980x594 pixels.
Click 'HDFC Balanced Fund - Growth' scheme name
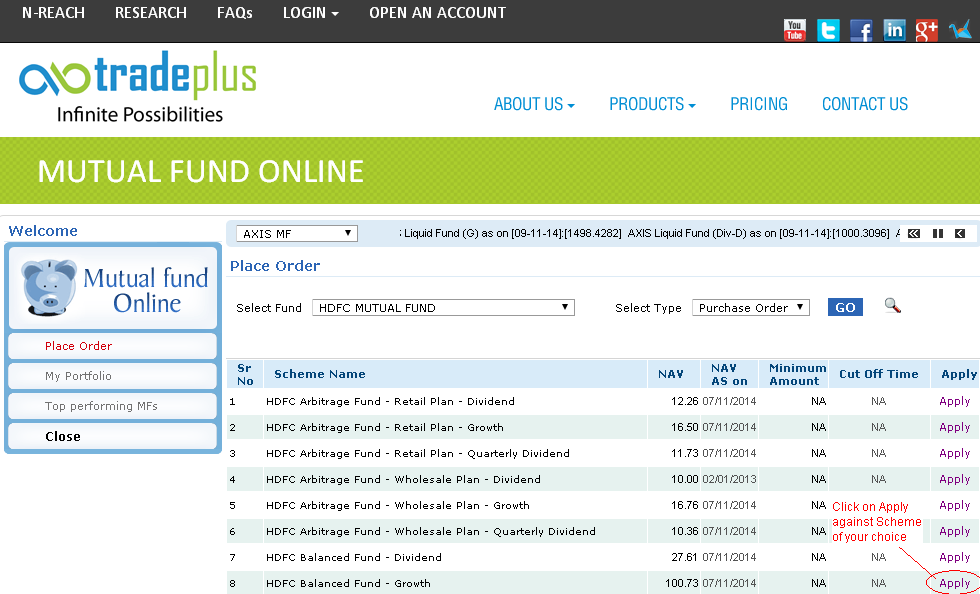348,583
